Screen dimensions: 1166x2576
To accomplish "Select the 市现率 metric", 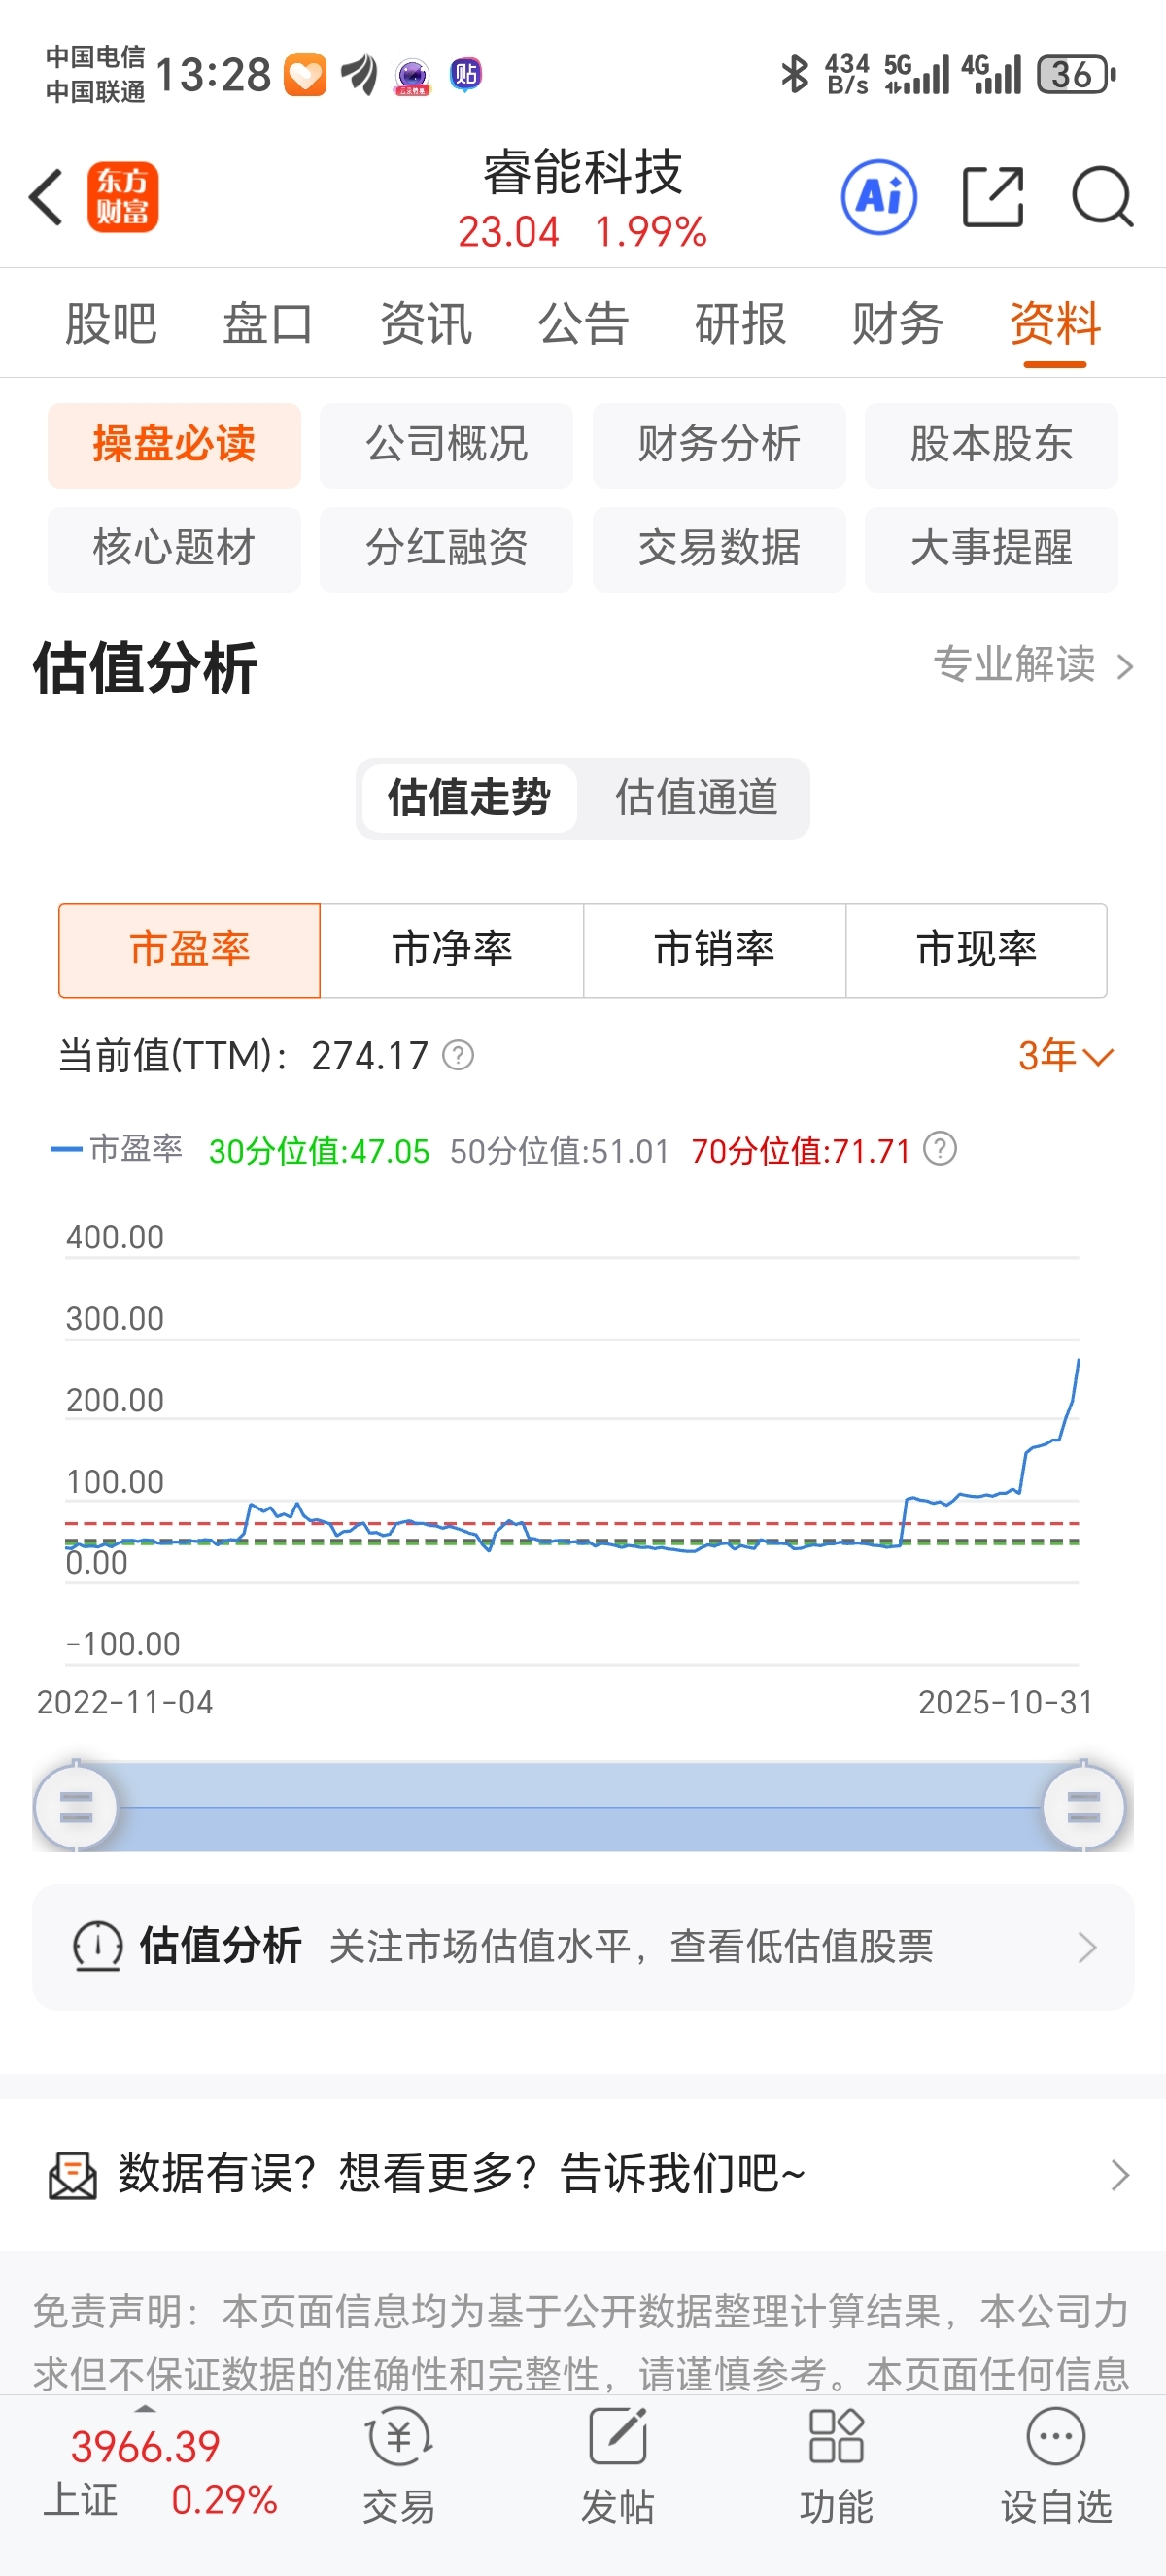I will coord(976,950).
